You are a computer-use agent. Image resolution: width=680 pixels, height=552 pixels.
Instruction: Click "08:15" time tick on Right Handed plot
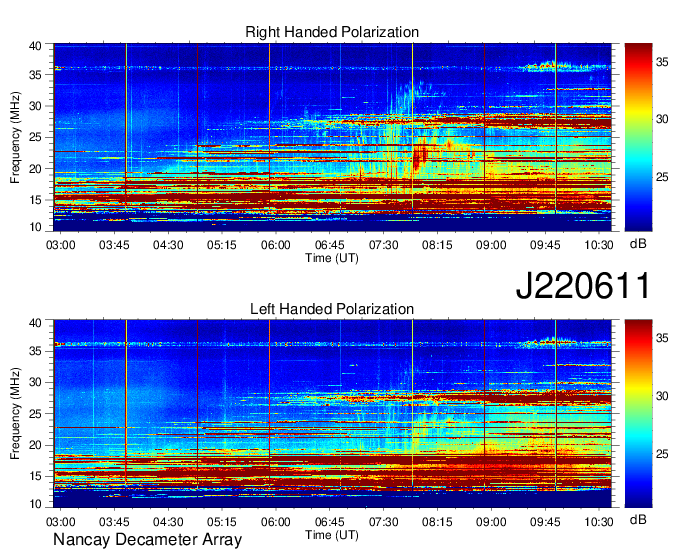tap(437, 245)
